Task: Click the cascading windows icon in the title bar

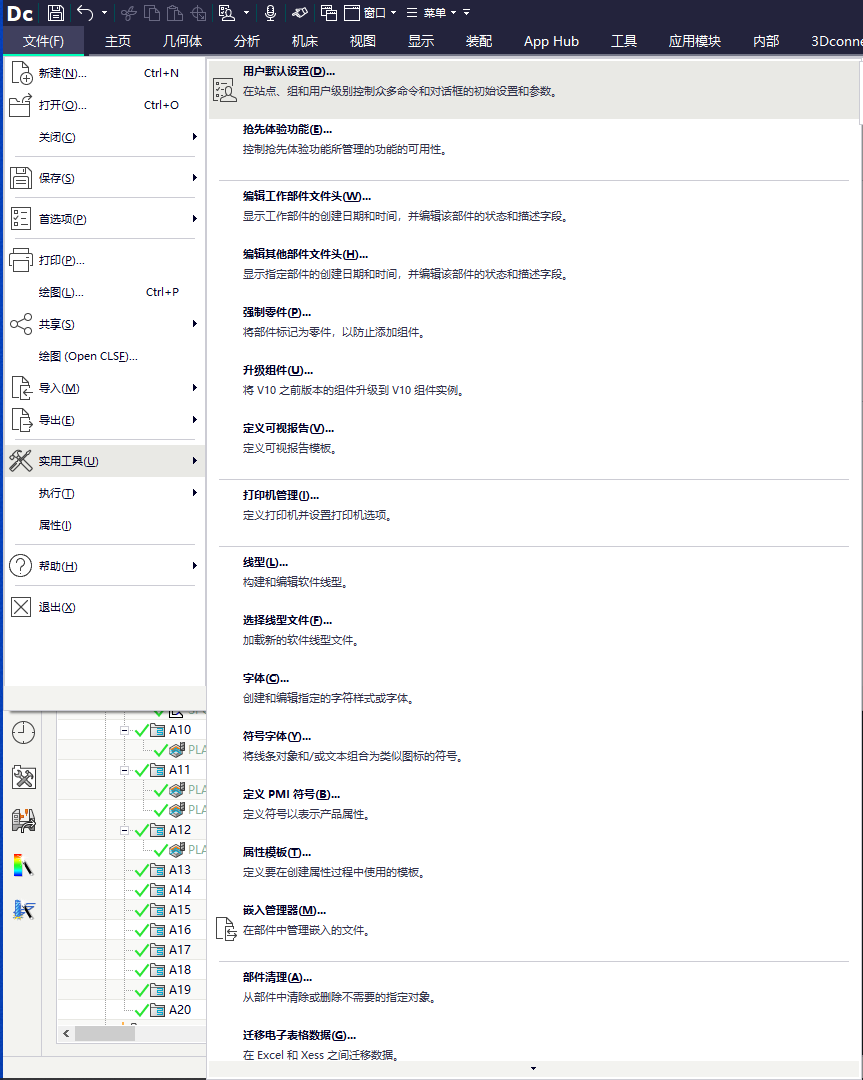Action: pos(329,12)
